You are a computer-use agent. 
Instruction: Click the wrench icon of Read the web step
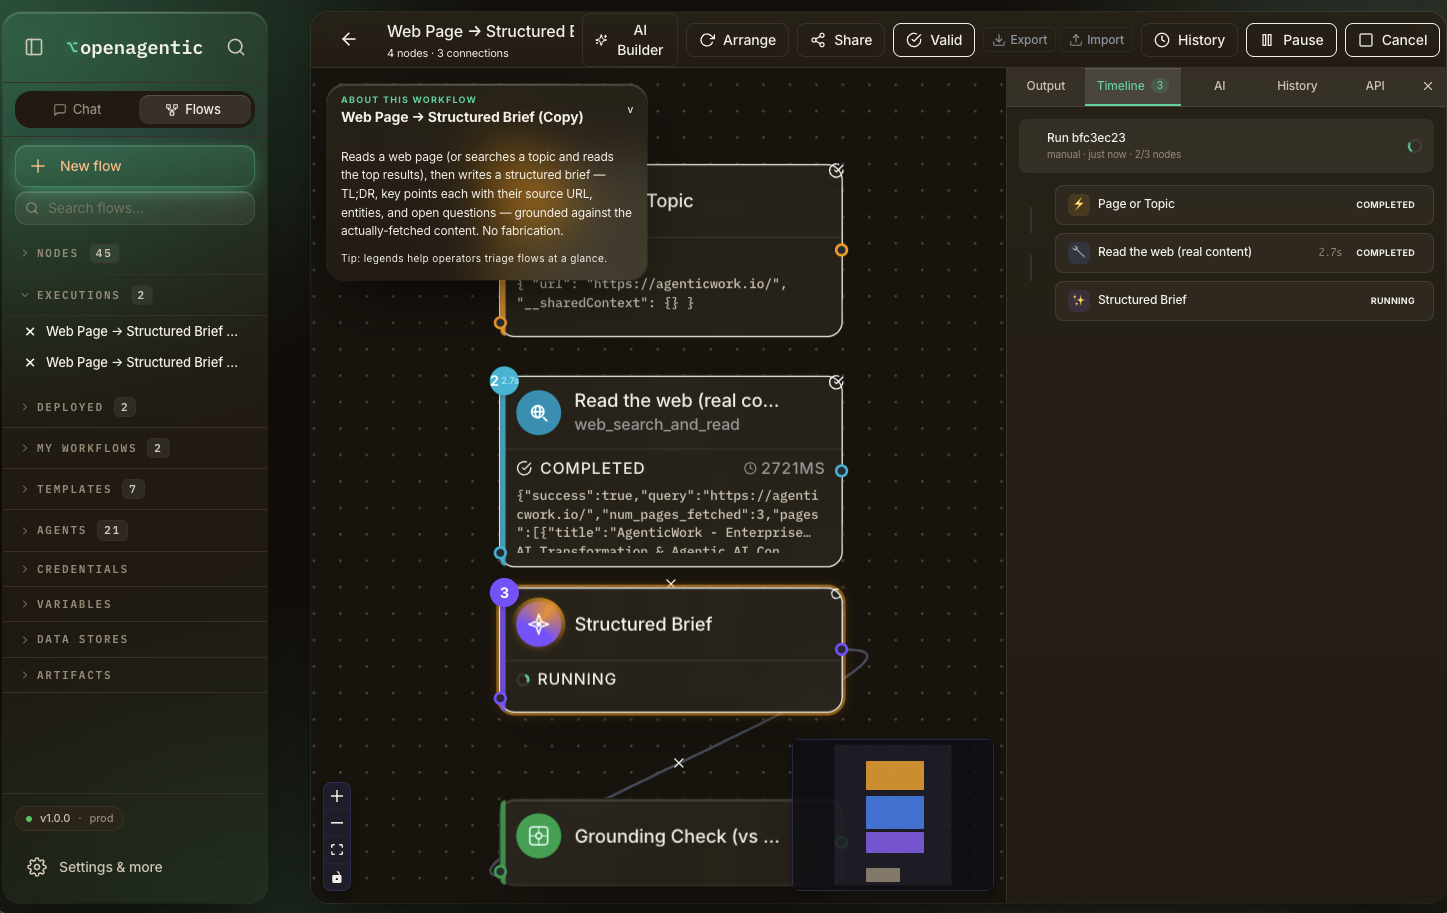[x=1079, y=252]
